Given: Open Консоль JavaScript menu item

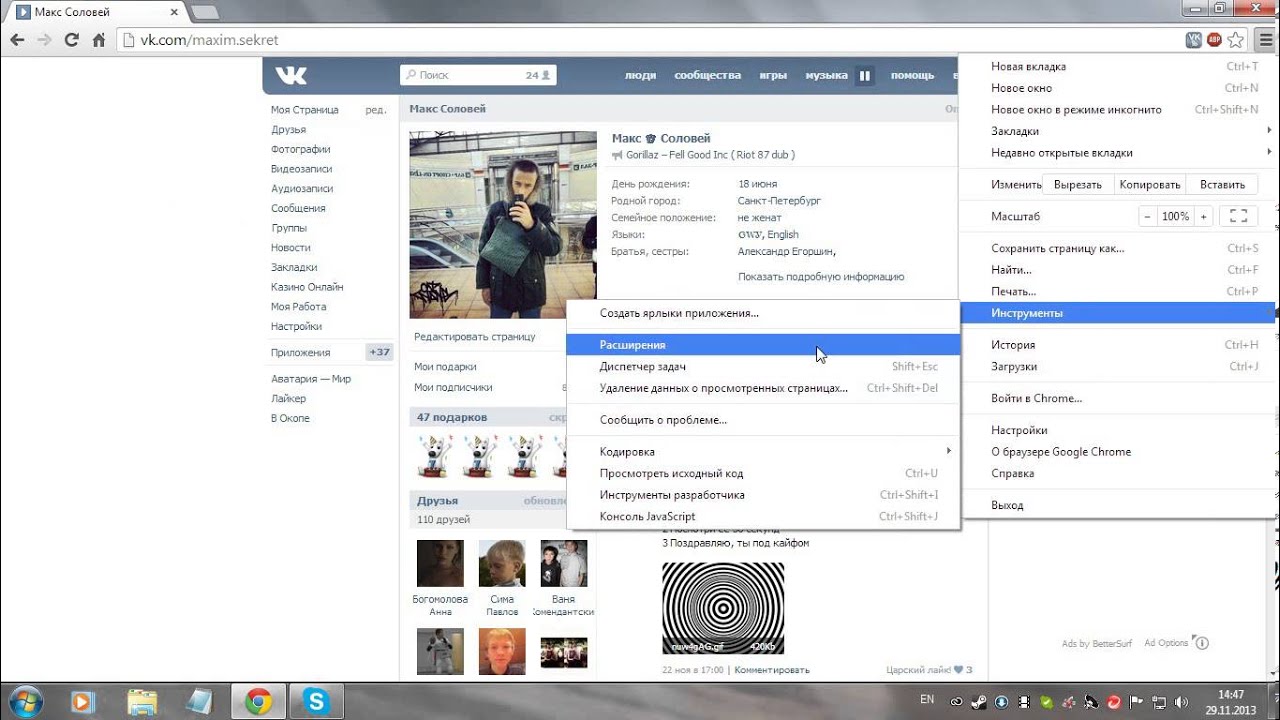Looking at the screenshot, I should pyautogui.click(x=763, y=517).
